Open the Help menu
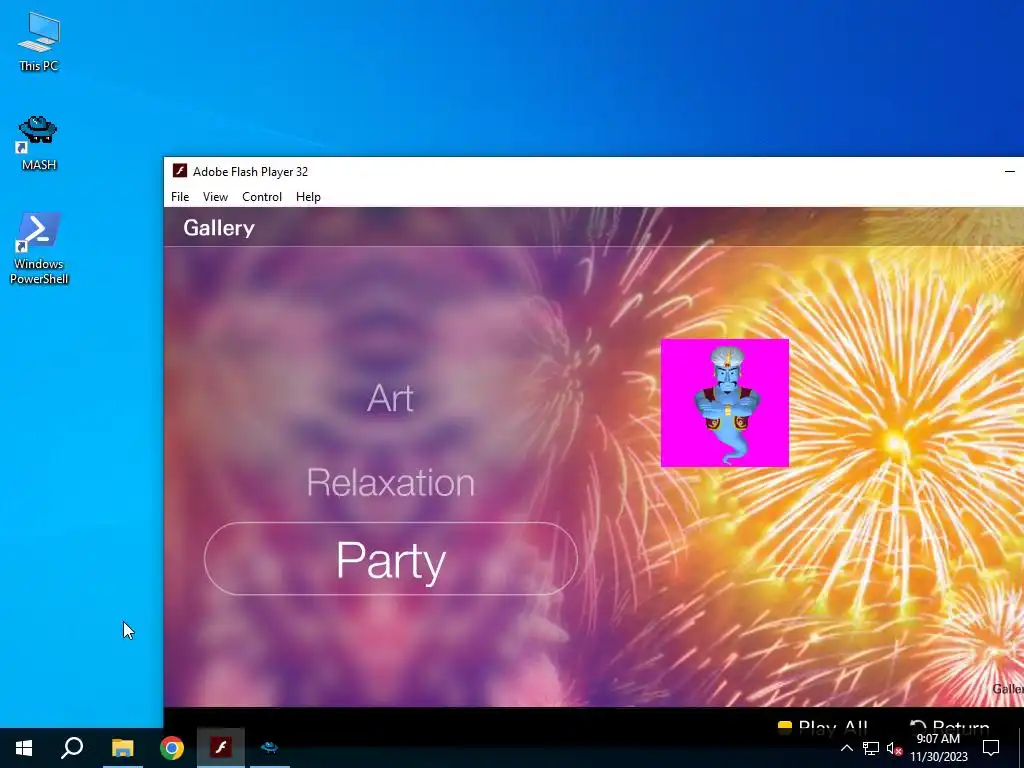 point(308,197)
